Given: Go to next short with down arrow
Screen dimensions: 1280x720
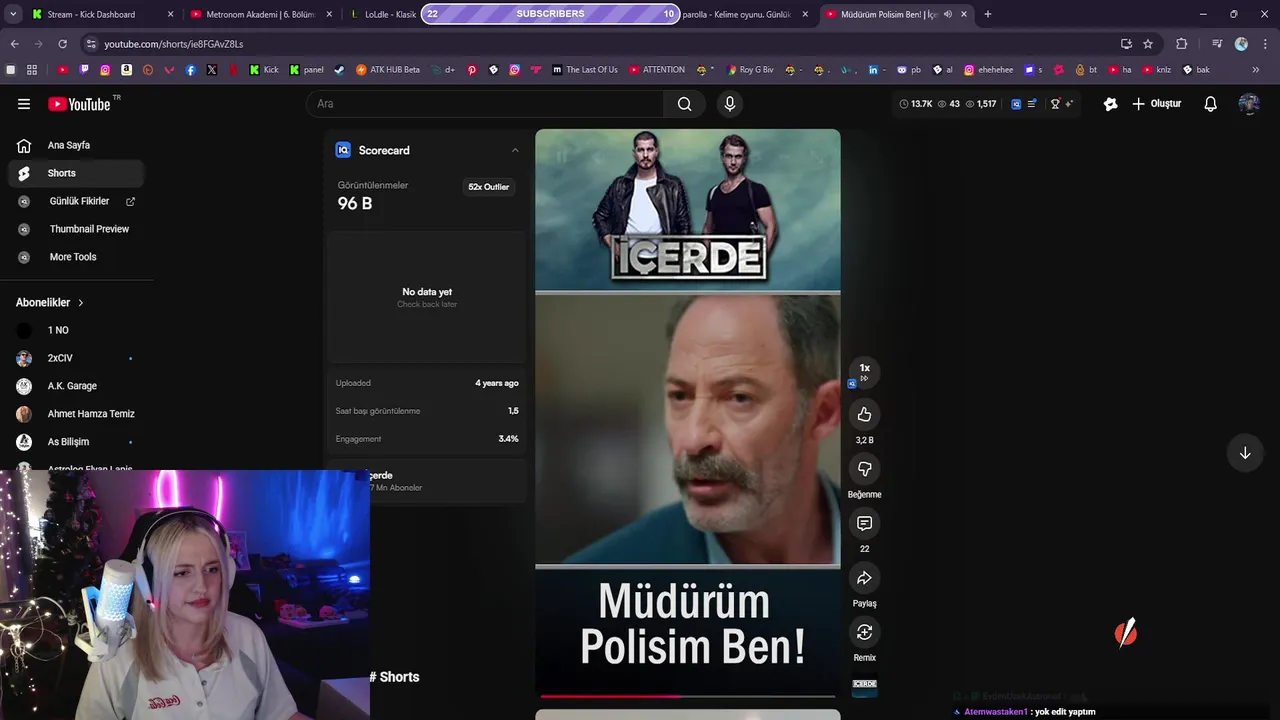Looking at the screenshot, I should pyautogui.click(x=1245, y=453).
